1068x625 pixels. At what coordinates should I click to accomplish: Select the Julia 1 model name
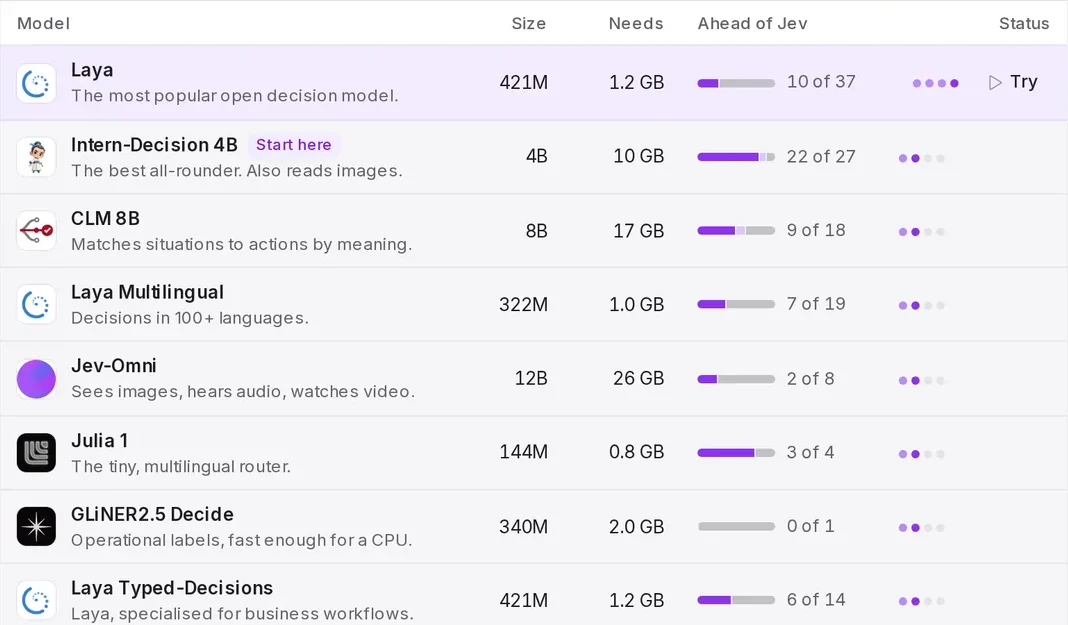[99, 440]
